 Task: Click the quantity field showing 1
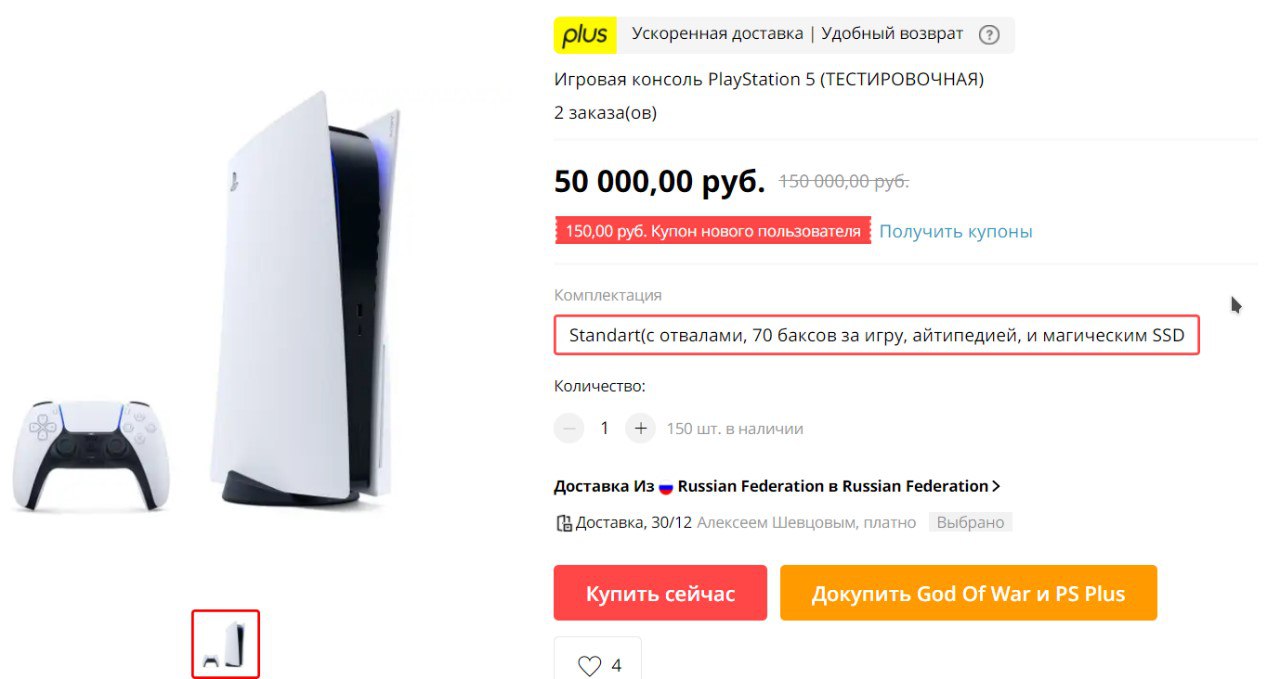(604, 428)
